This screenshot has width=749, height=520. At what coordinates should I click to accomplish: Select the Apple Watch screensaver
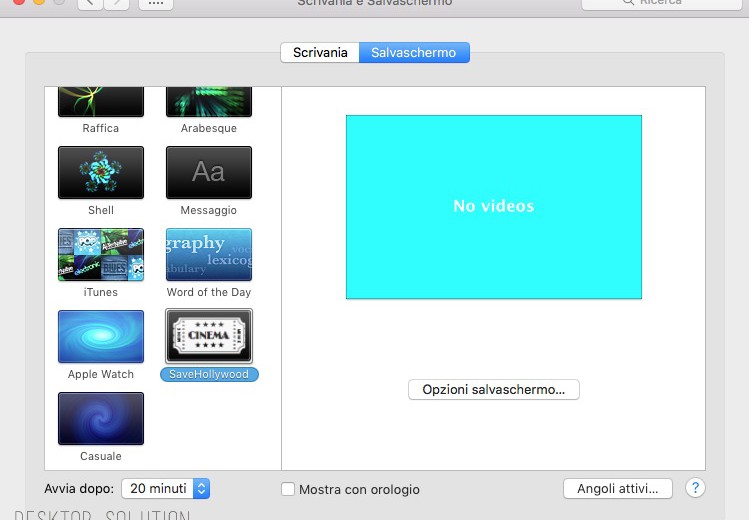point(100,336)
